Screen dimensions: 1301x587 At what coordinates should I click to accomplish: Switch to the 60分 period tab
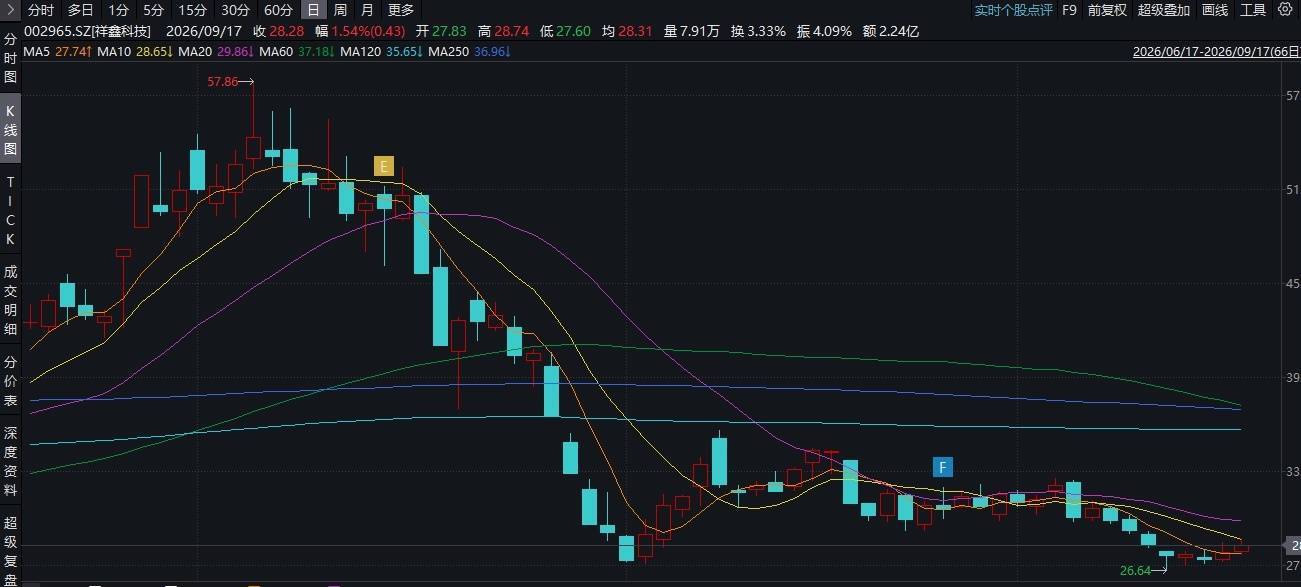tap(279, 10)
